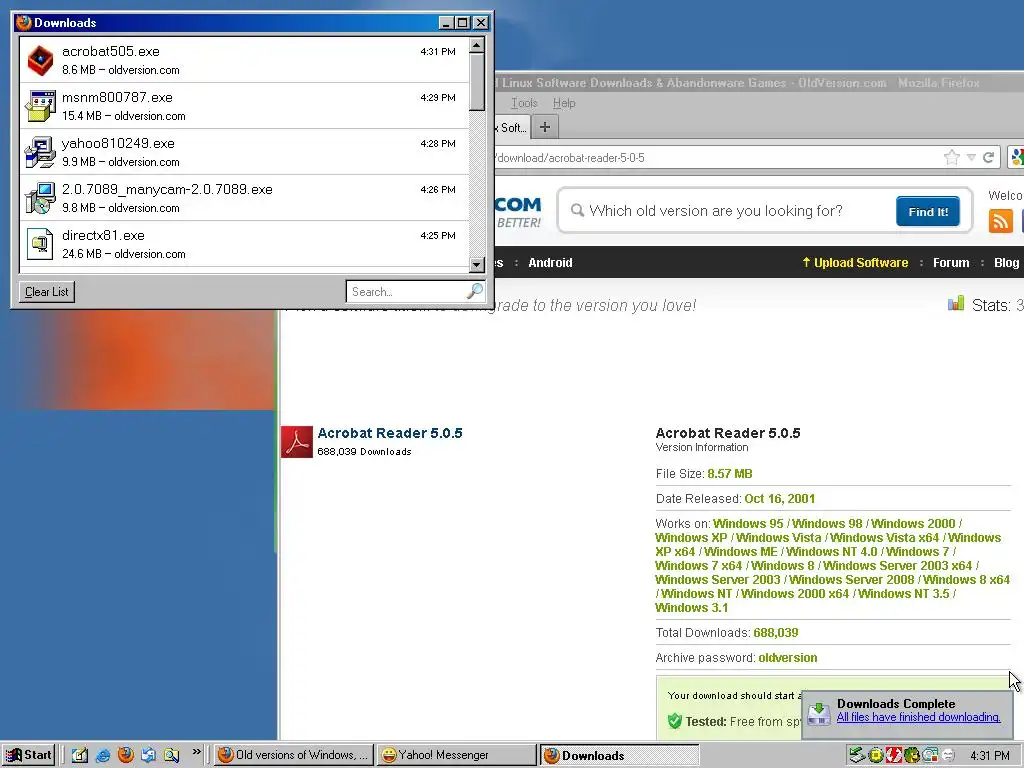
Task: Click the Windows 95 compatibility link
Action: coord(748,524)
